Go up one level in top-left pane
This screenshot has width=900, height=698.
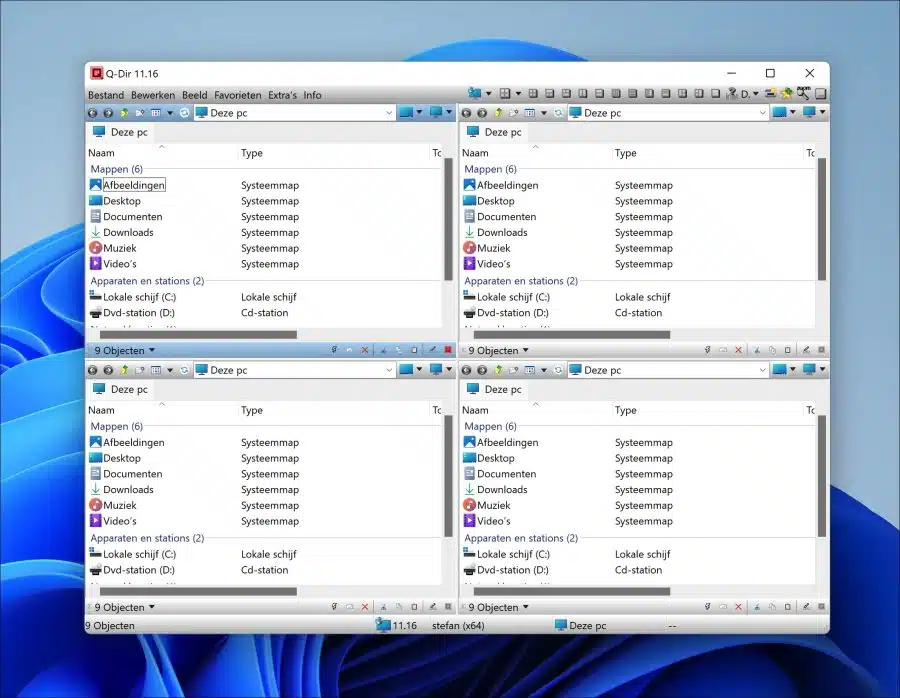124,113
